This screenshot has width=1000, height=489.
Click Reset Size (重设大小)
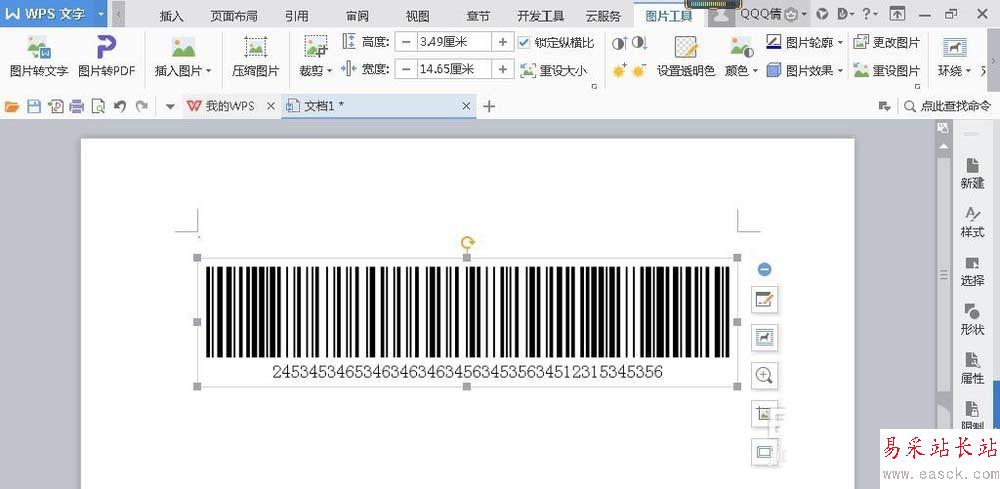(554, 70)
